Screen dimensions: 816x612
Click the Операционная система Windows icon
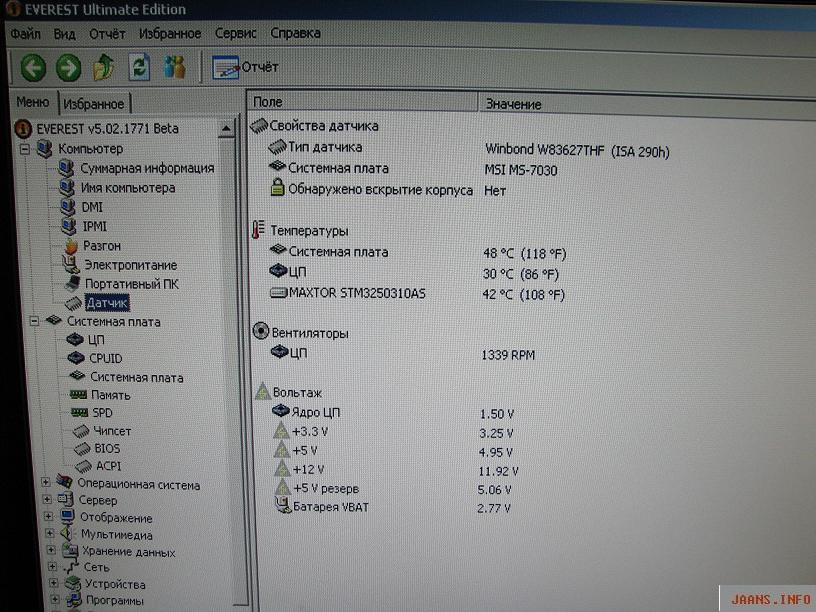coord(65,482)
